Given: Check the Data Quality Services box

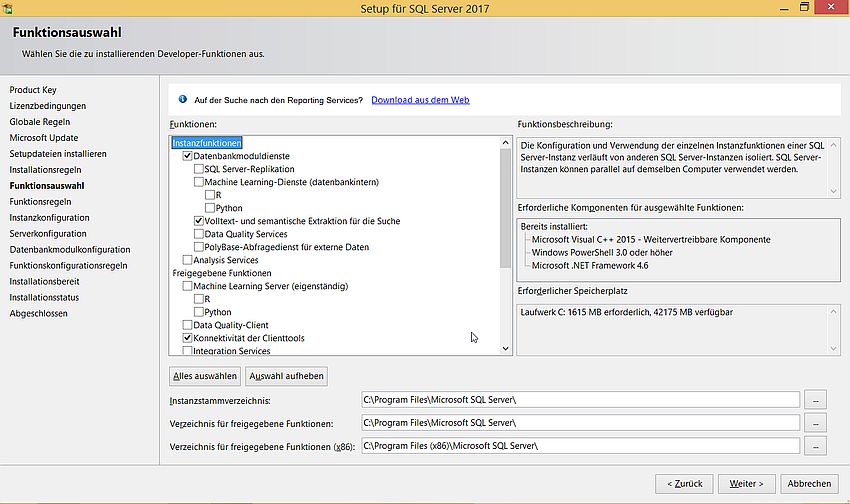Looking at the screenshot, I should click(x=198, y=234).
